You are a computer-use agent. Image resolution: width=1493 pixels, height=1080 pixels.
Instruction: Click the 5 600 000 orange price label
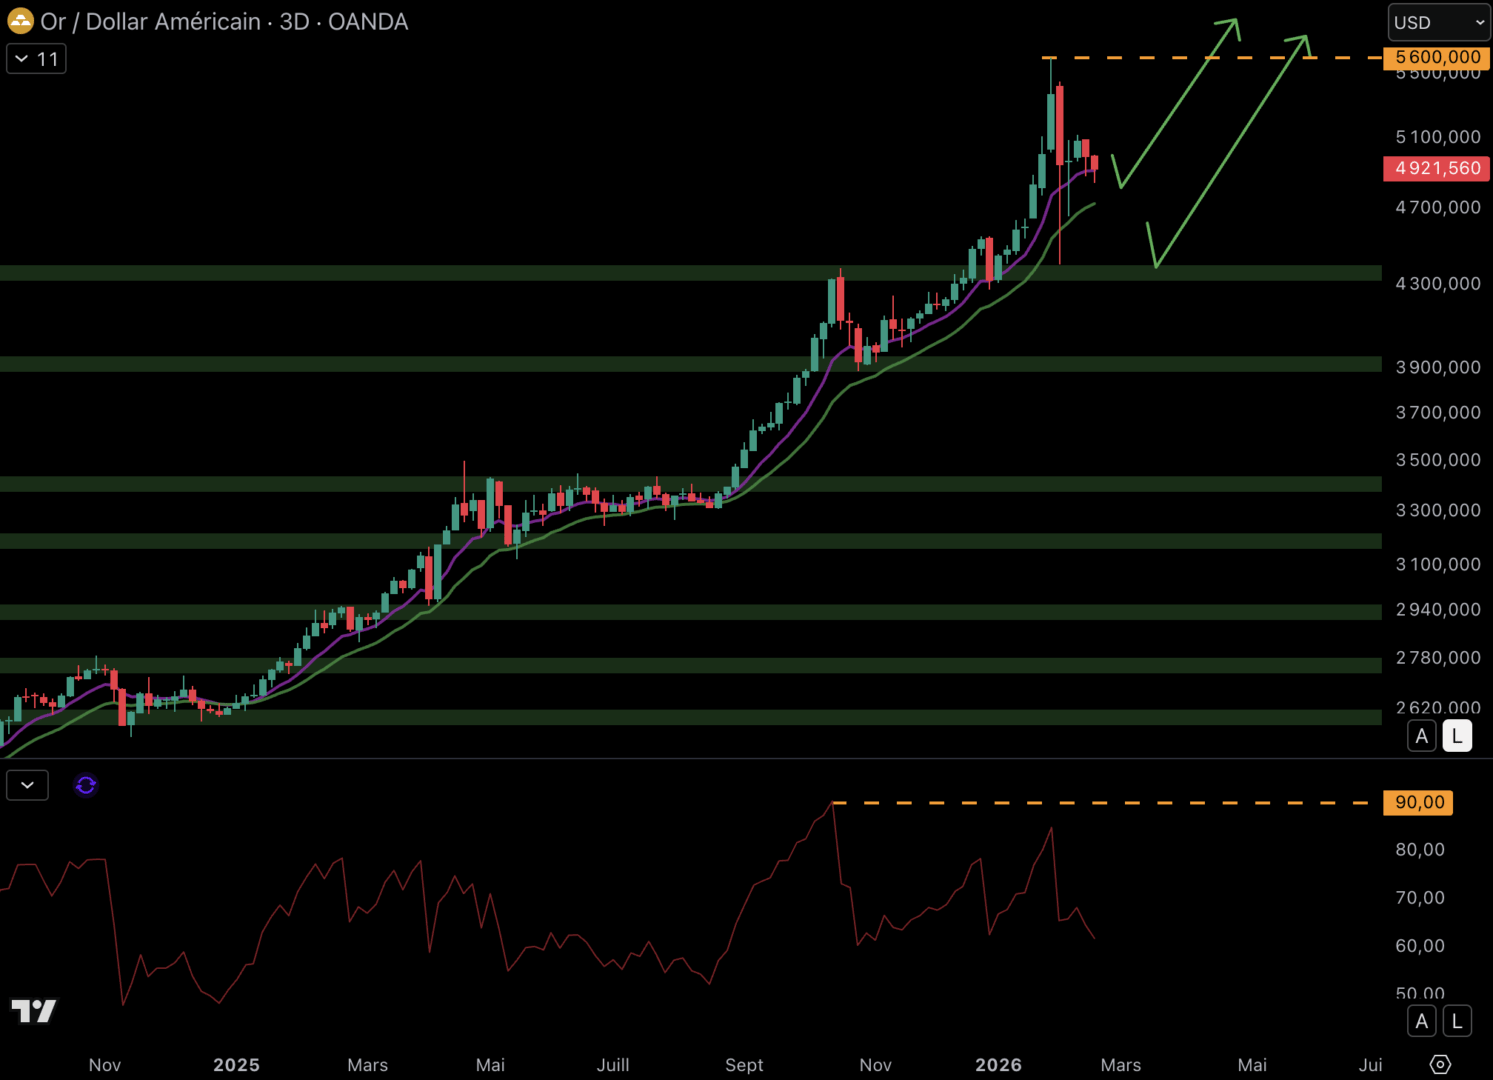[1436, 57]
